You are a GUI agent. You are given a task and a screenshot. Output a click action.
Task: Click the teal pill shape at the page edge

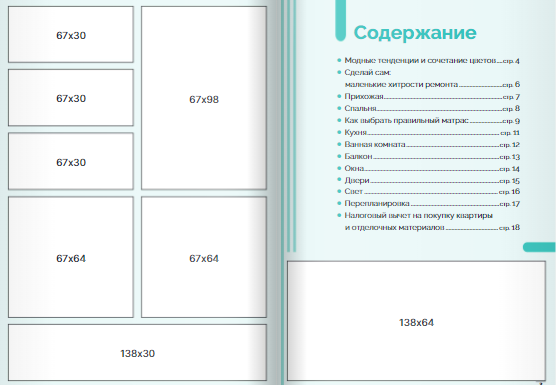pos(539,247)
